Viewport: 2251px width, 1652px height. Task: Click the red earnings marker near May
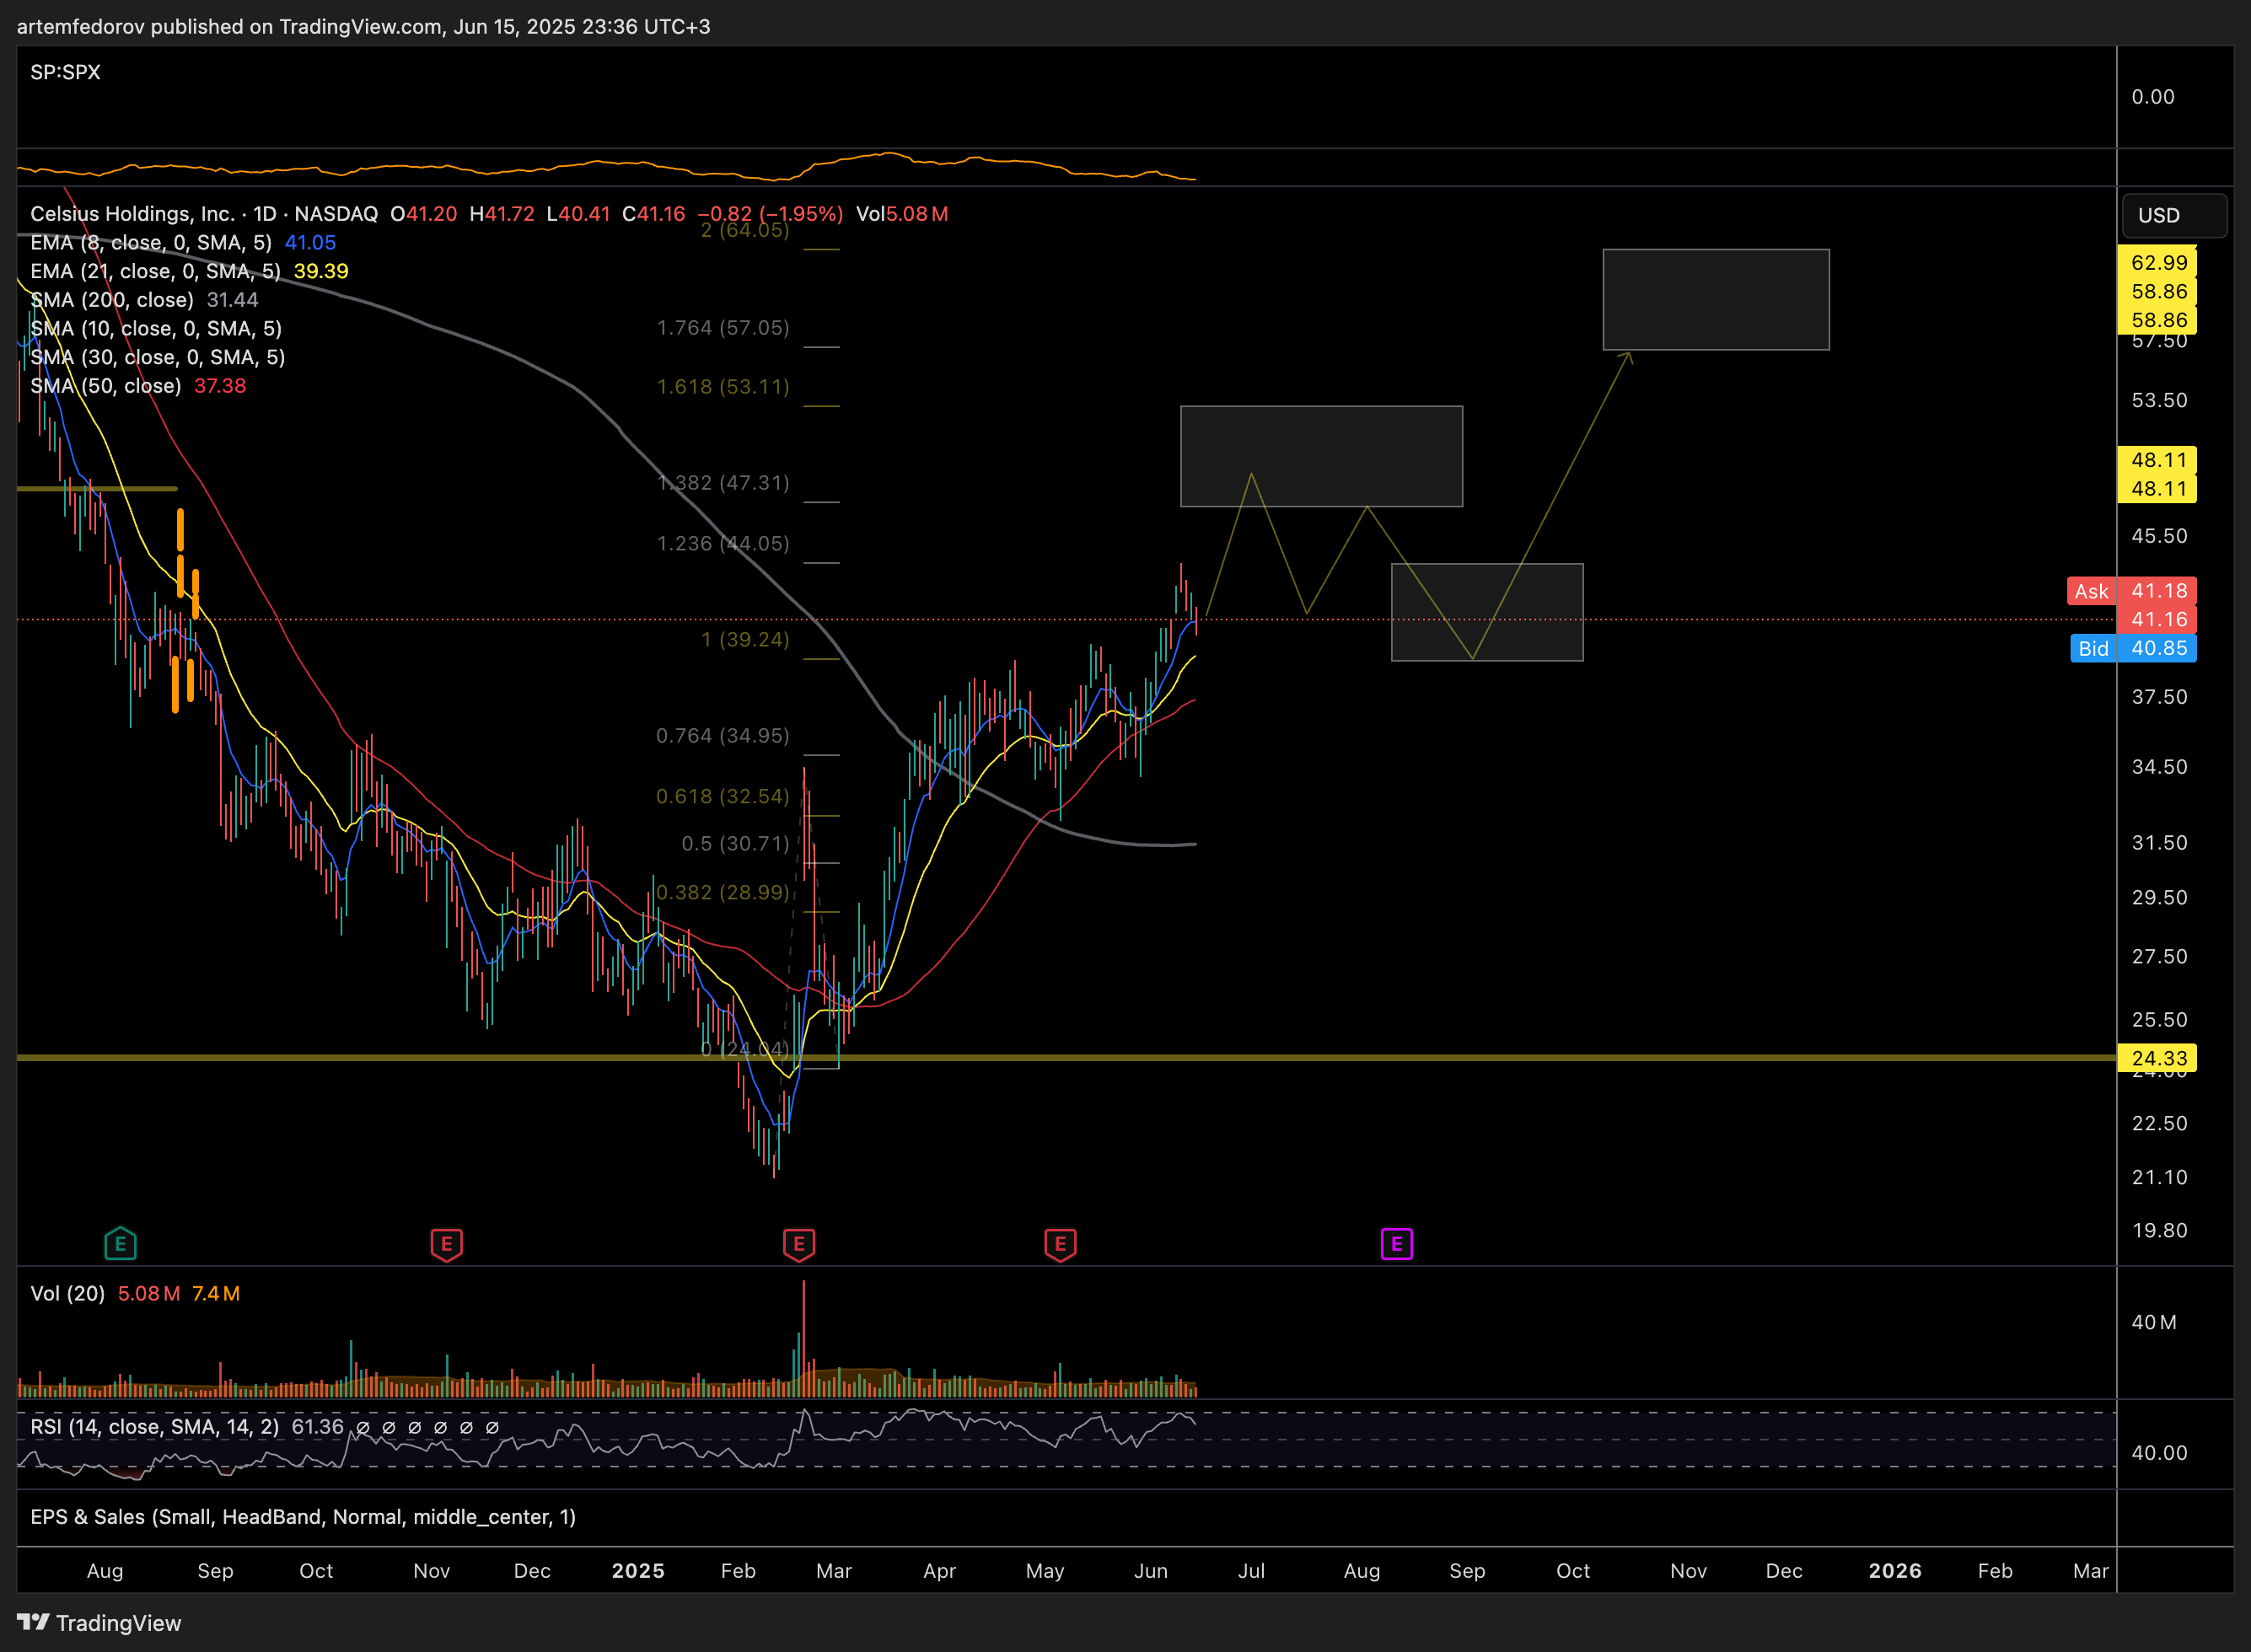(x=1060, y=1244)
